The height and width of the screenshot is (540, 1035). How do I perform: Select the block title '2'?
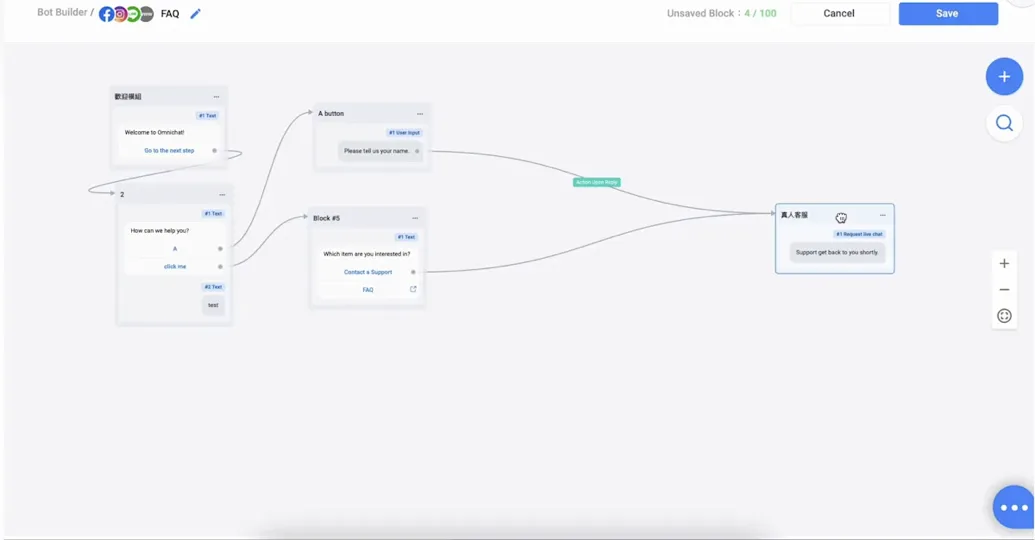coord(122,195)
